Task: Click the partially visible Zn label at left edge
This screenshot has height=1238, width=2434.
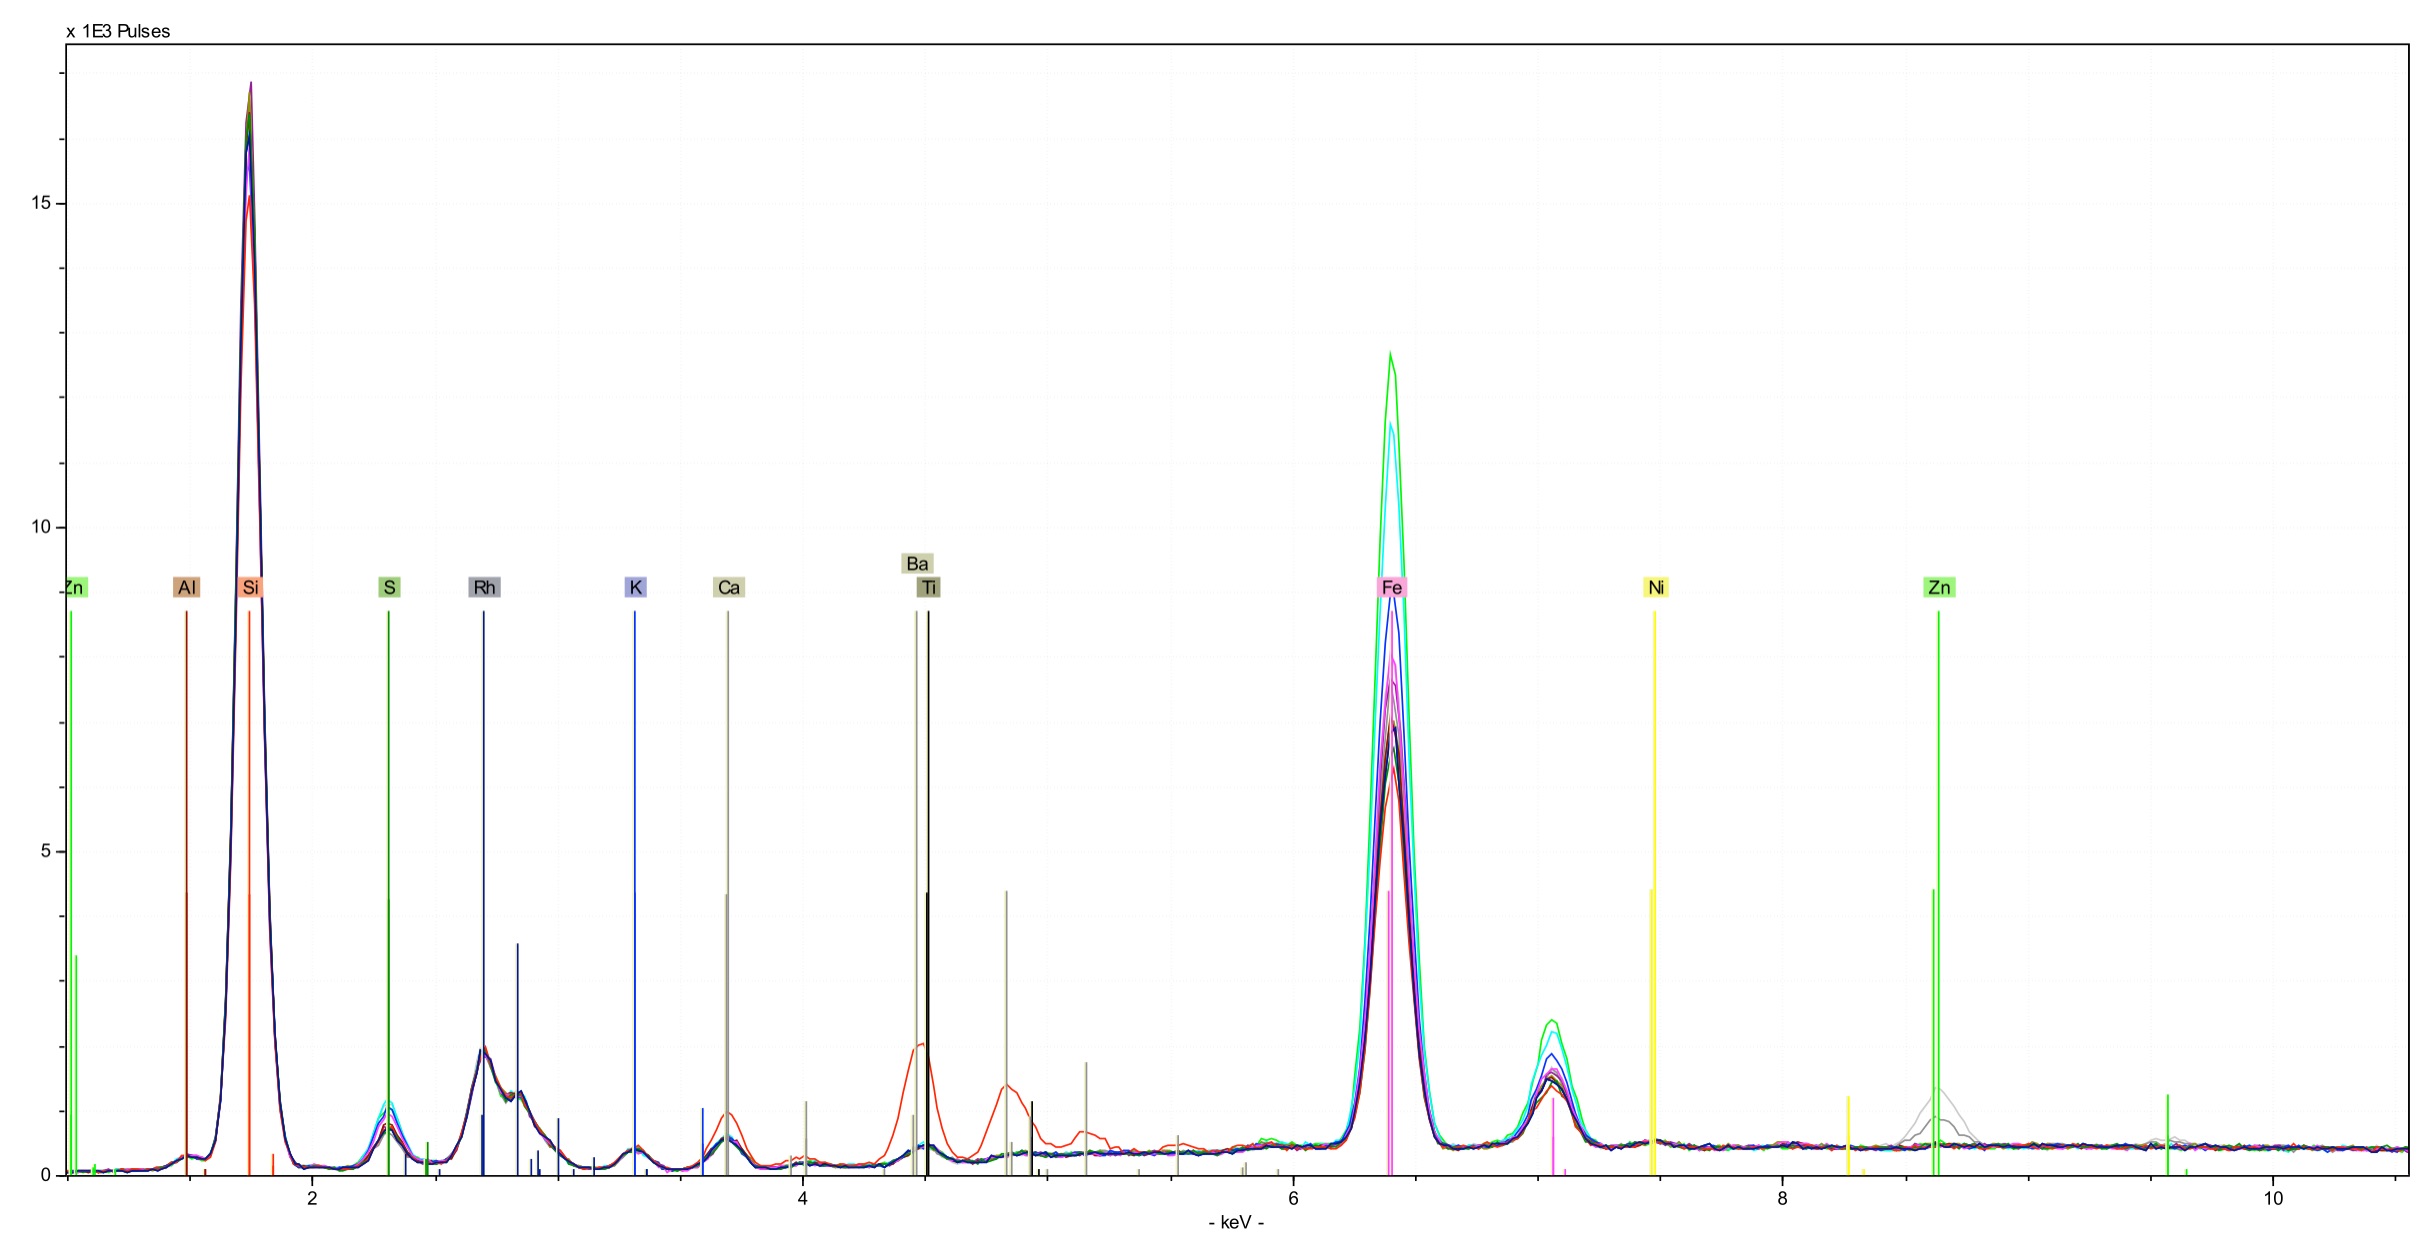Action: coord(75,587)
